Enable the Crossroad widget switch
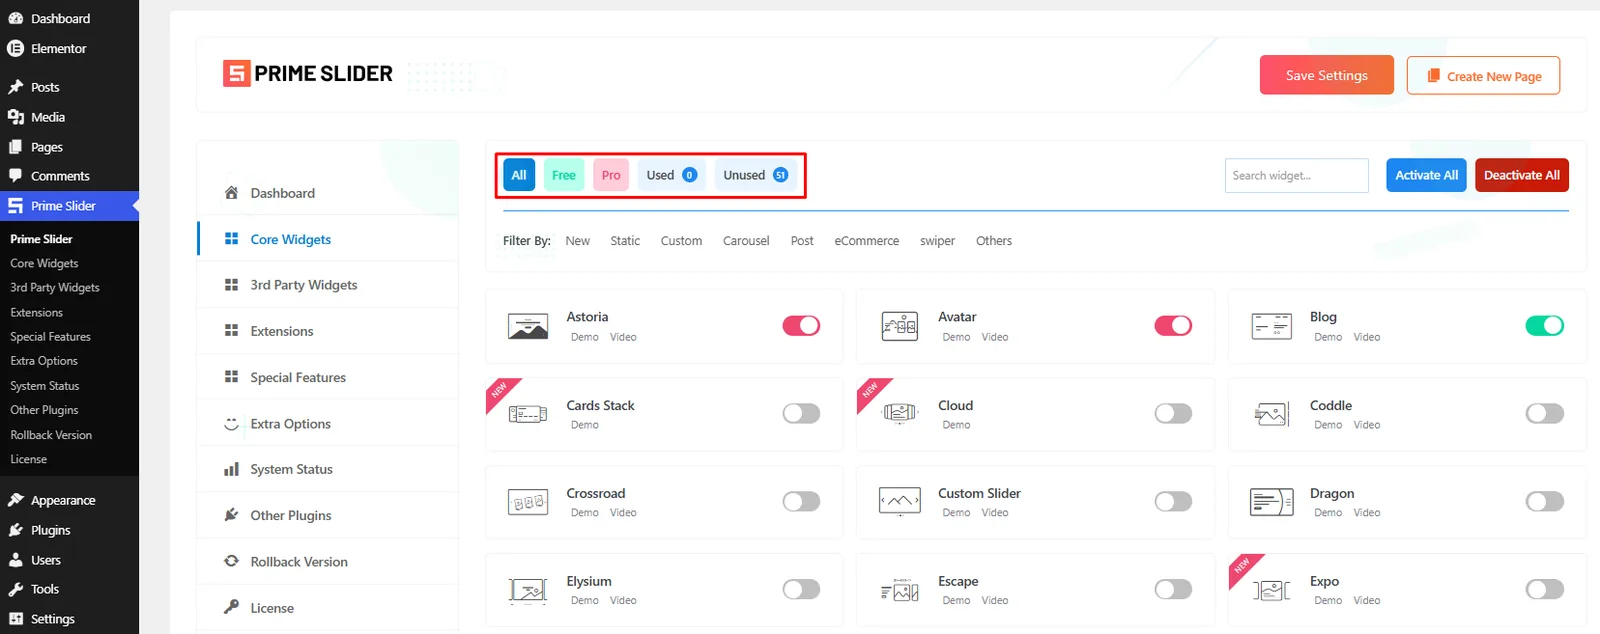The height and width of the screenshot is (634, 1600). pyautogui.click(x=801, y=501)
